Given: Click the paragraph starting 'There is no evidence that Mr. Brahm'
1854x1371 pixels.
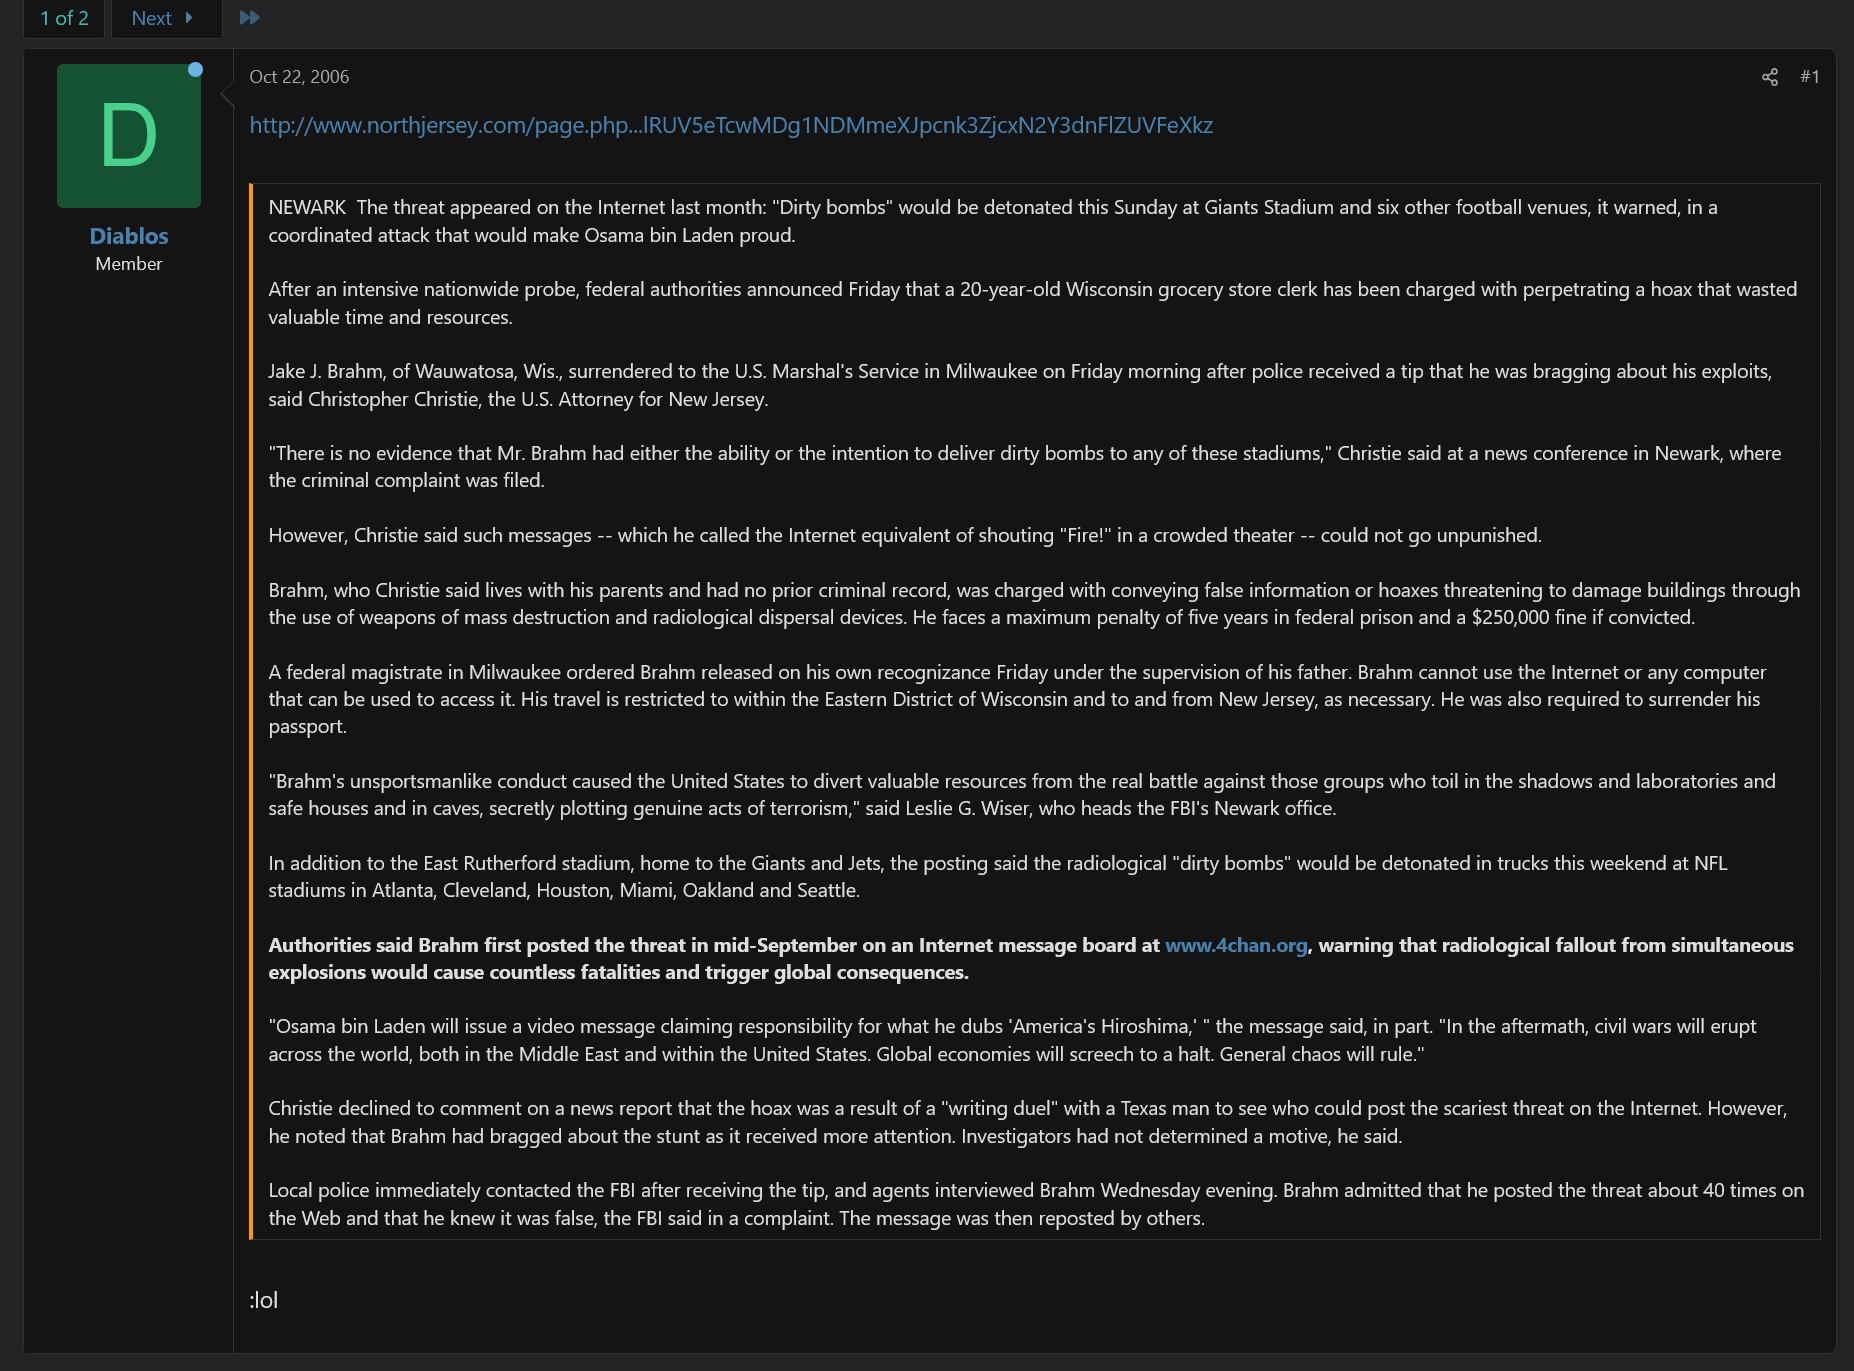Looking at the screenshot, I should pos(1025,466).
